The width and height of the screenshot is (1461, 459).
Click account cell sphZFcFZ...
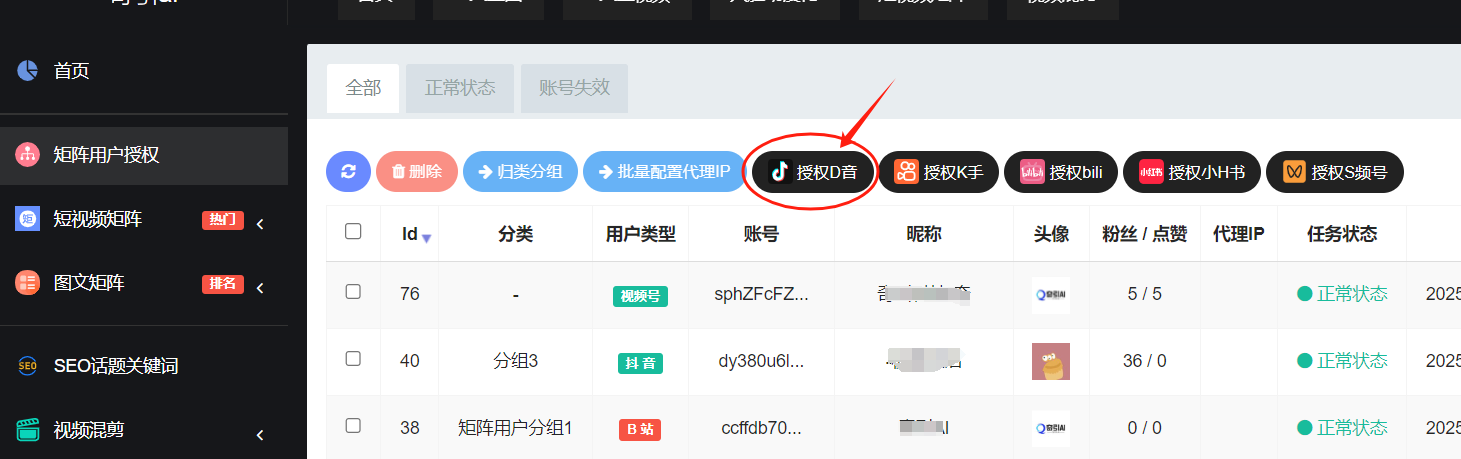[x=761, y=294]
